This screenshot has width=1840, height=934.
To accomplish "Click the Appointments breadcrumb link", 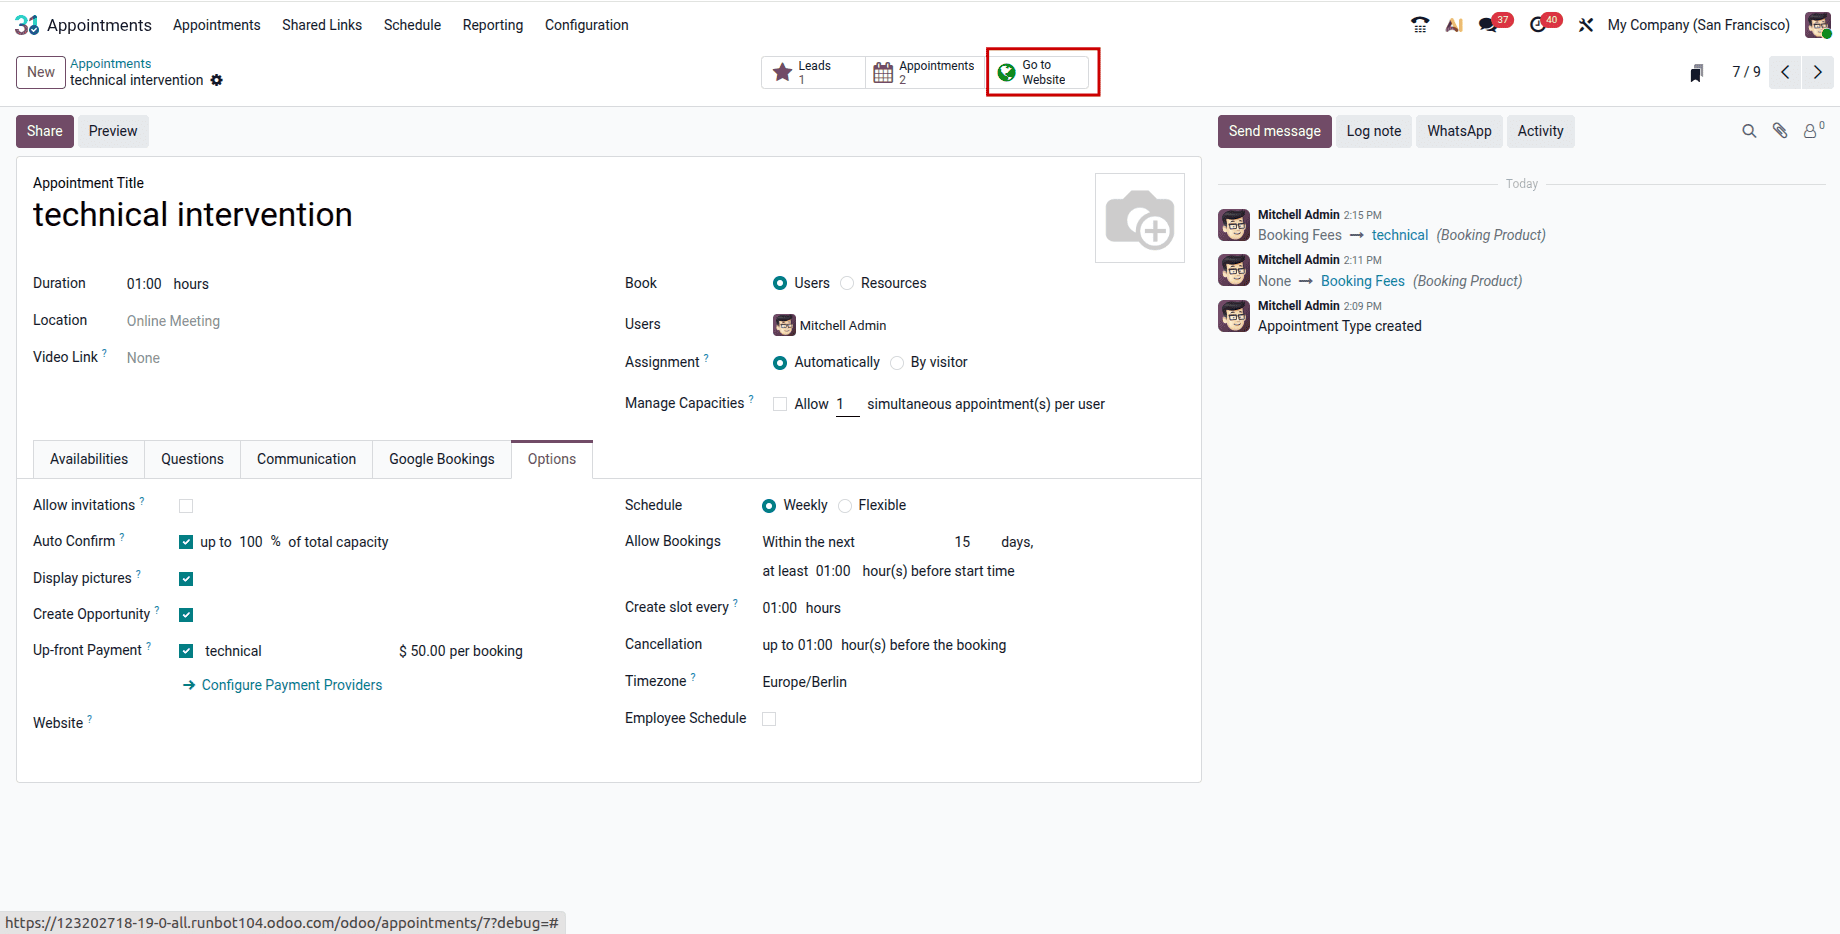I will click(111, 63).
